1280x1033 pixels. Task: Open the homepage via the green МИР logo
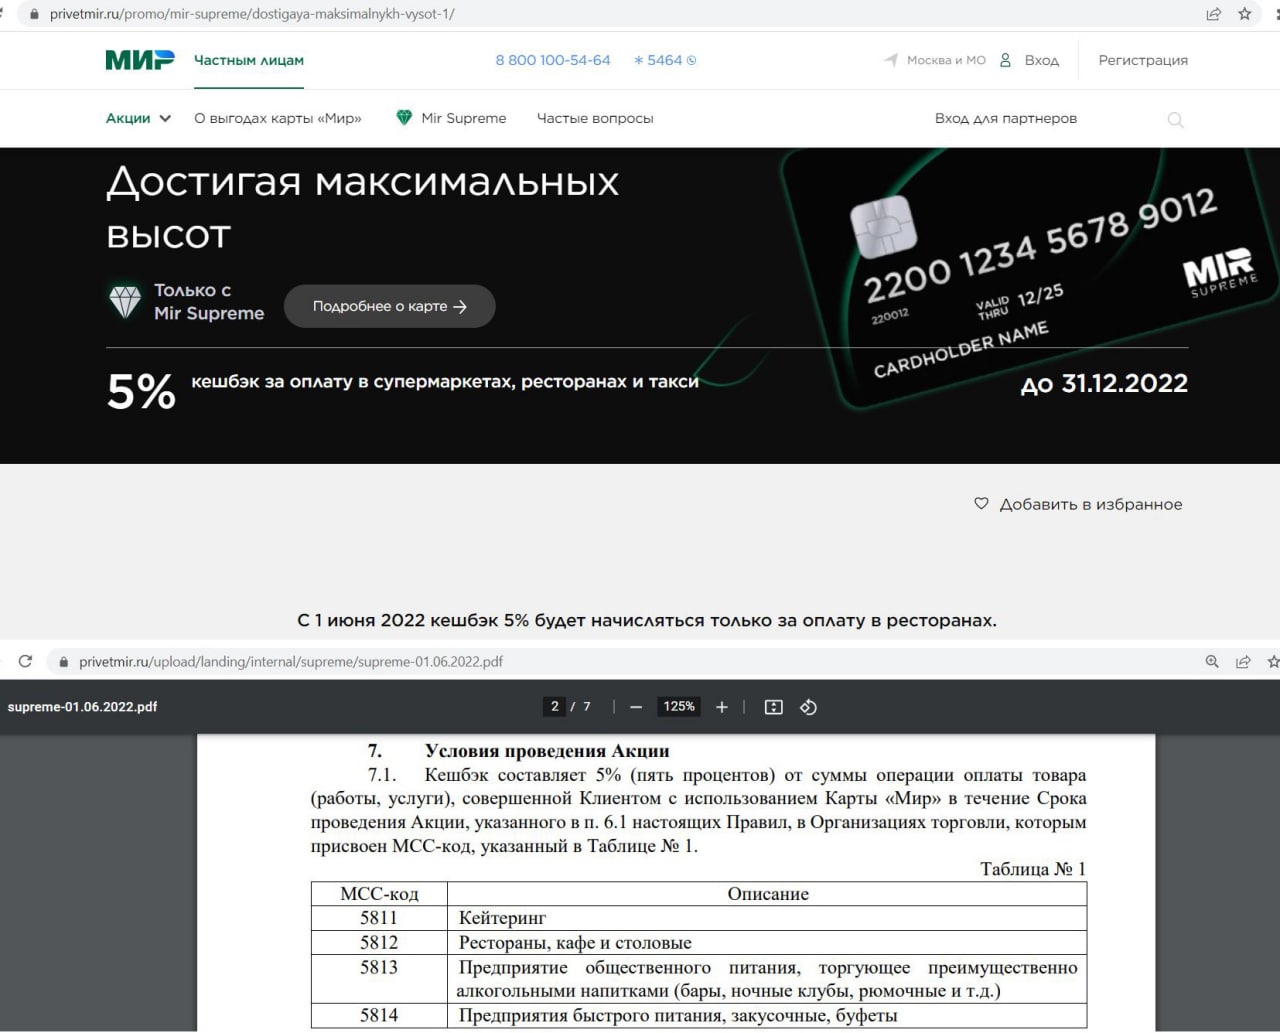point(140,60)
